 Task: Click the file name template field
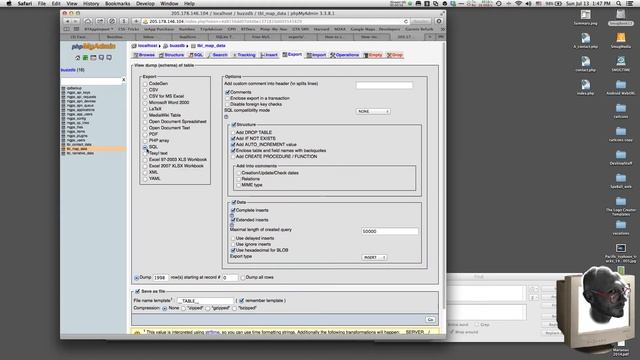pos(205,301)
